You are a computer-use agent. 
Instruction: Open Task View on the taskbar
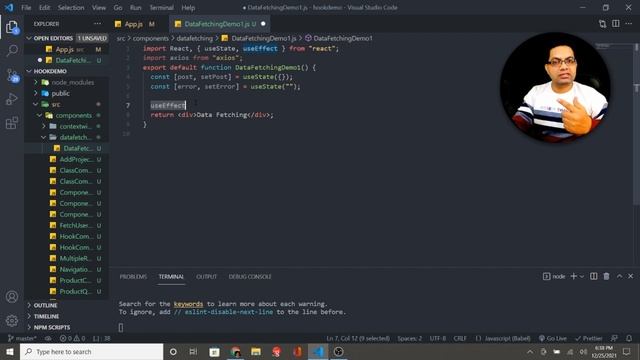pos(193,351)
